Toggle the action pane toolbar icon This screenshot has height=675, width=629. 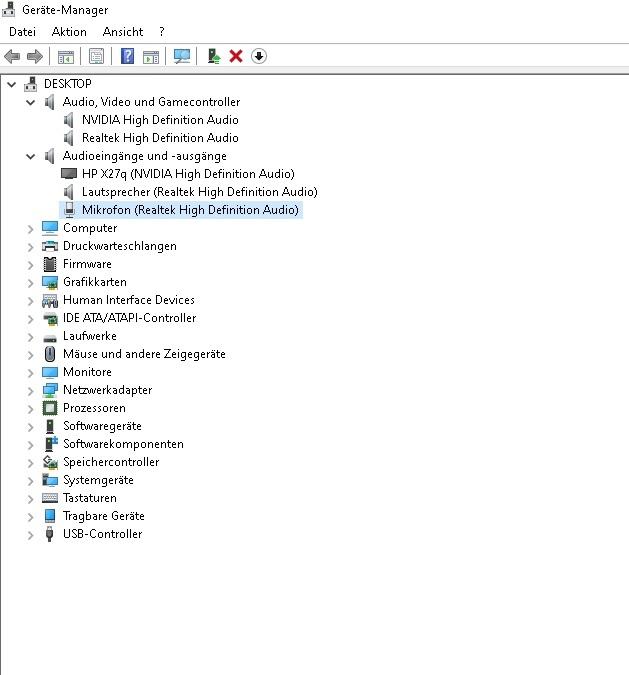[151, 56]
